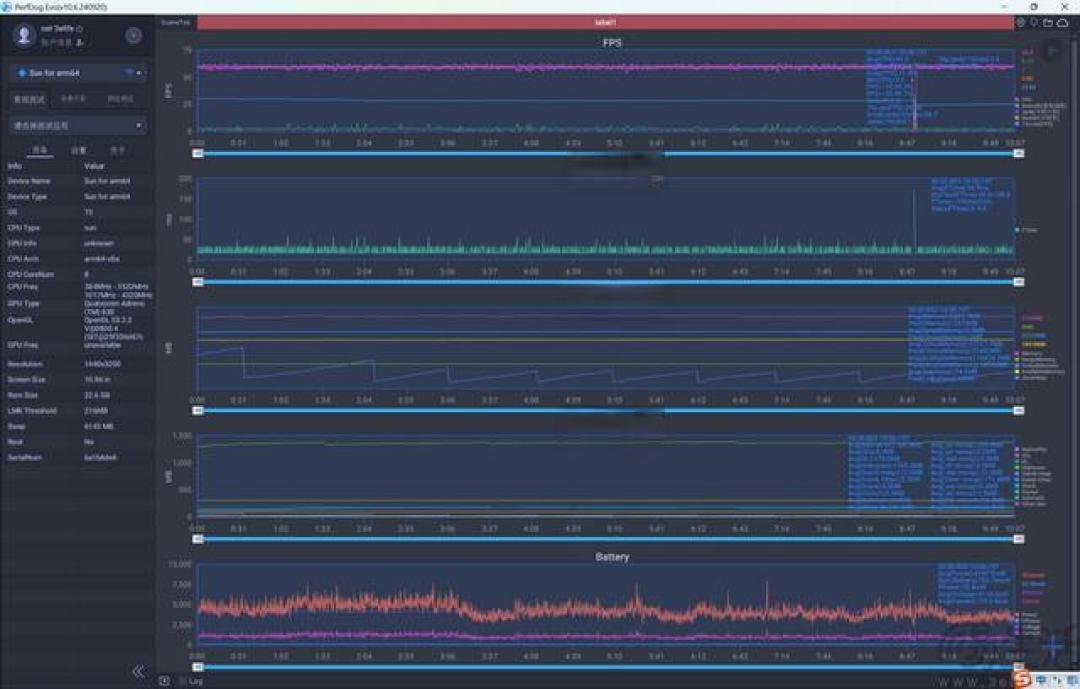This screenshot has width=1080, height=689.
Task: Click the left handle of the FPS time range slider
Action: [198, 154]
